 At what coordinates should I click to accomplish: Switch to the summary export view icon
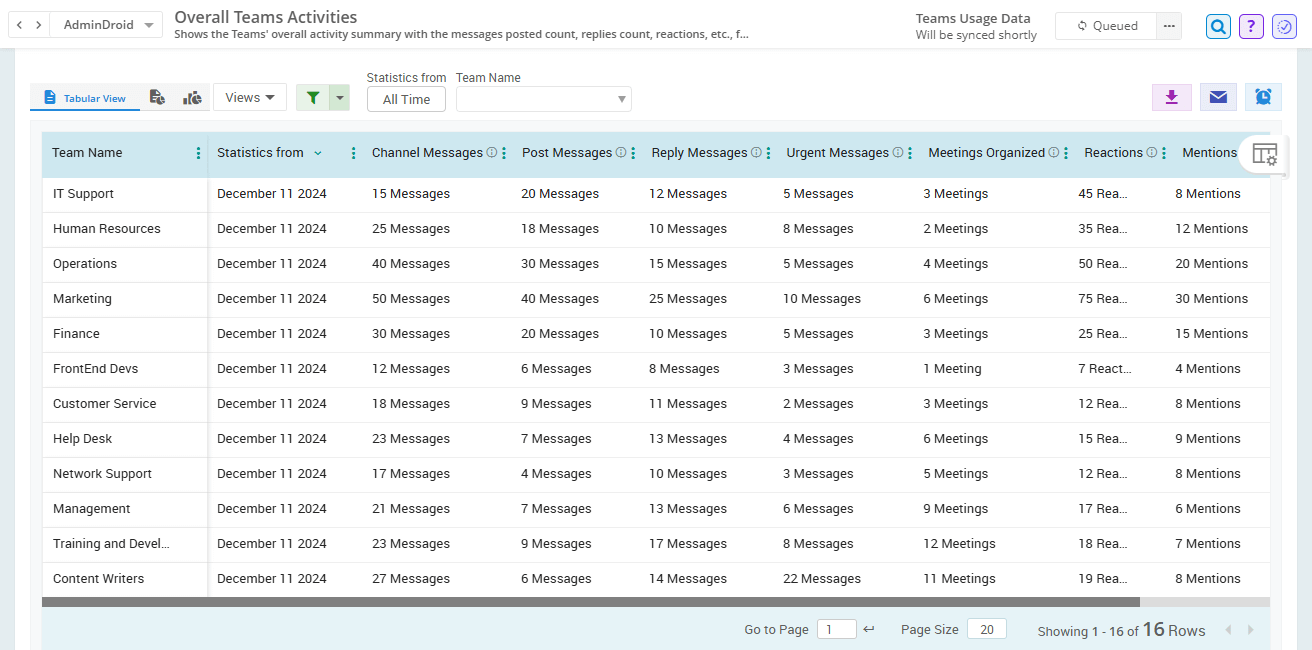point(157,96)
